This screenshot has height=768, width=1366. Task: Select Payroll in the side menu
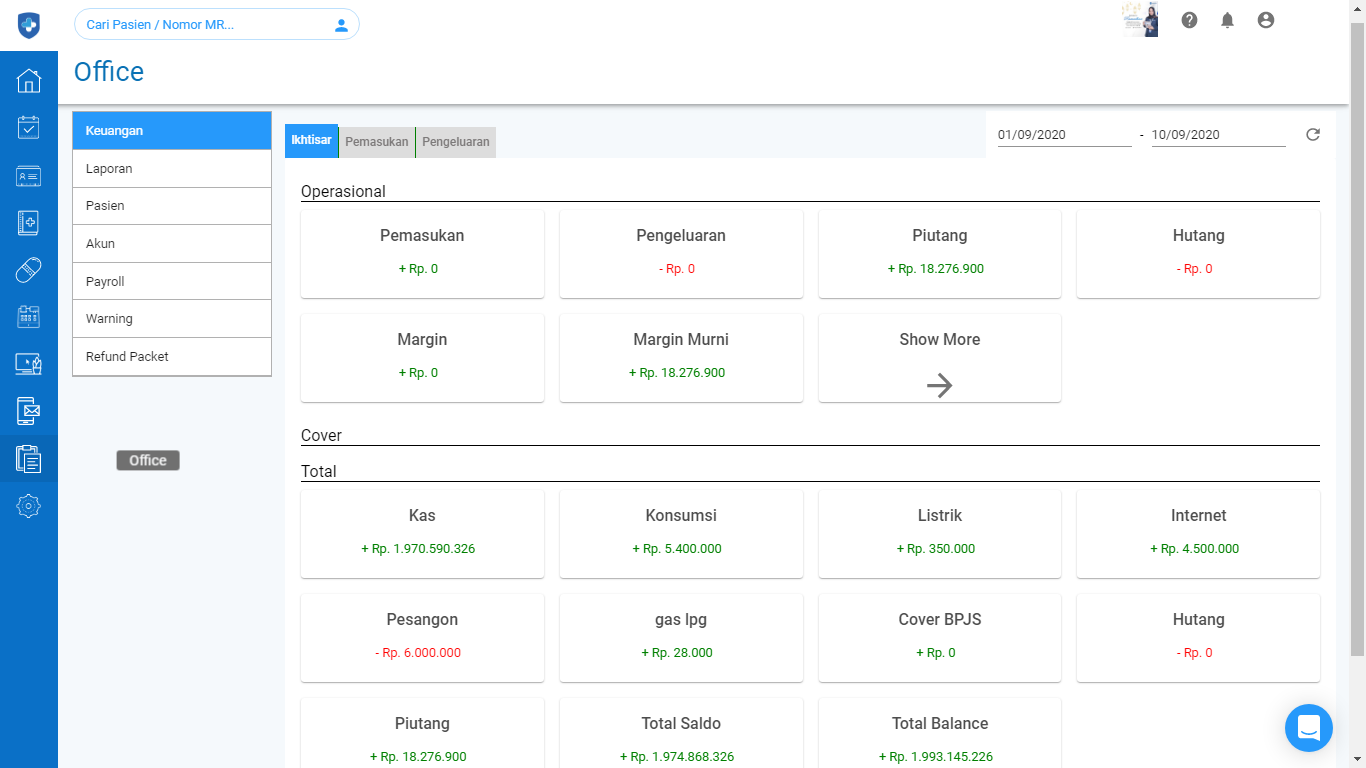pyautogui.click(x=172, y=281)
